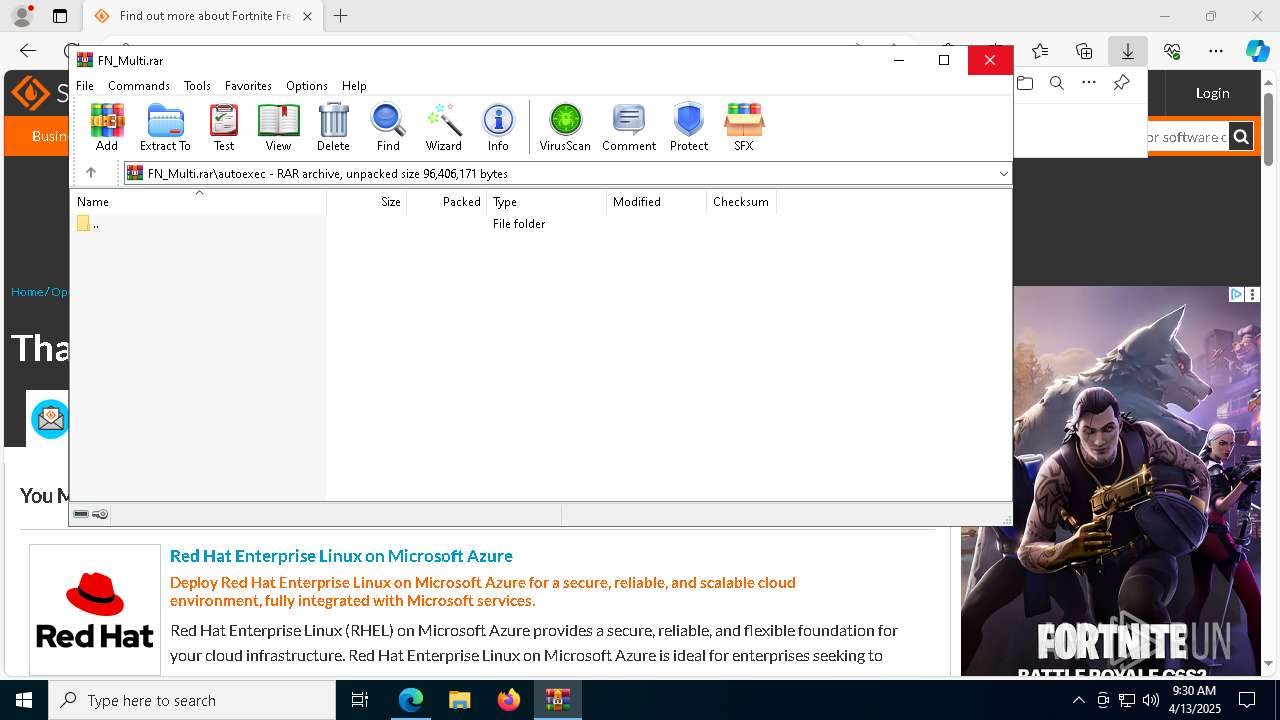Open the File menu in WinRAR
The height and width of the screenshot is (720, 1280).
pos(85,86)
